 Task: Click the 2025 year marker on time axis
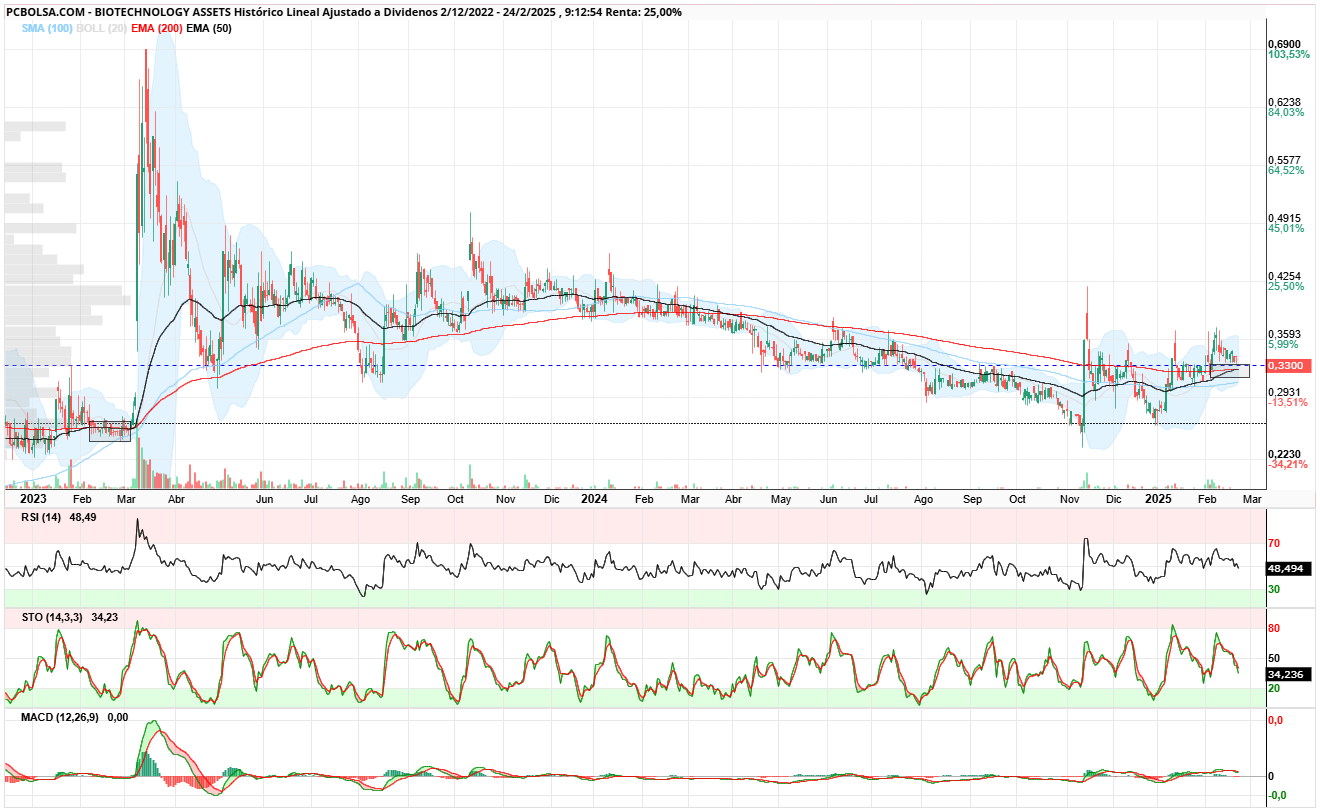1159,498
